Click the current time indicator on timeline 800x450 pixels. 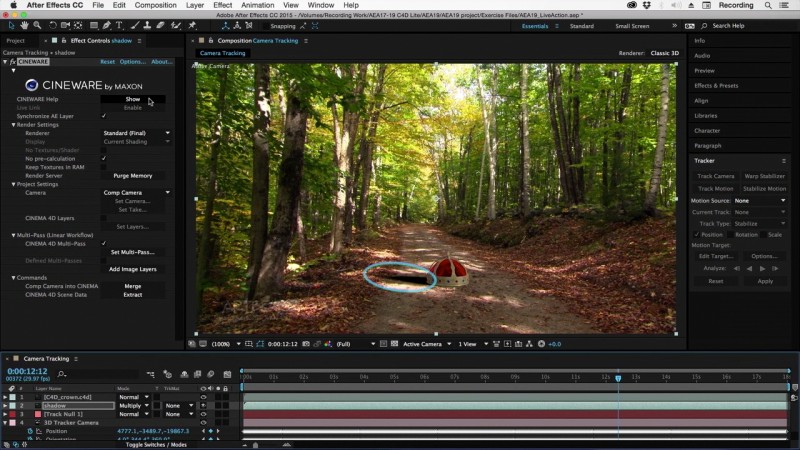coord(618,378)
